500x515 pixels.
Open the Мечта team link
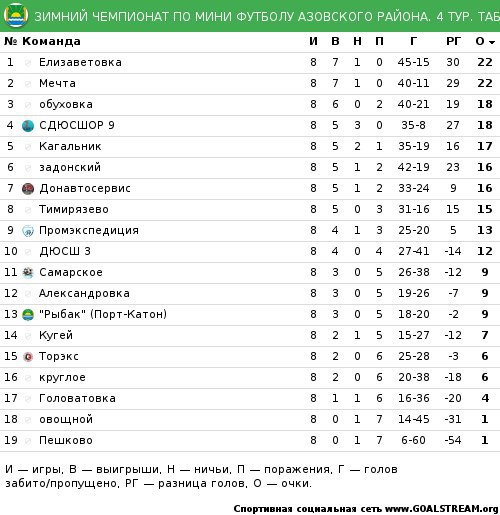coord(57,83)
